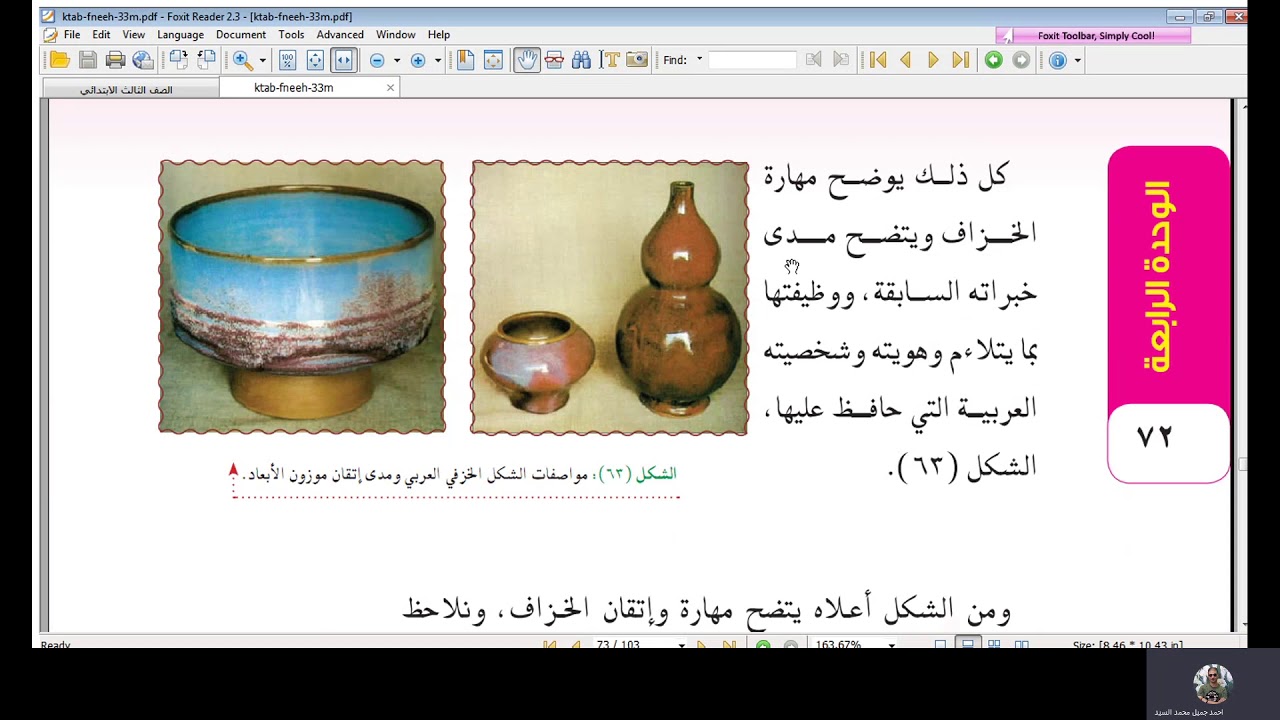Go to the first page
Viewport: 1280px width, 720px height.
pyautogui.click(x=878, y=60)
